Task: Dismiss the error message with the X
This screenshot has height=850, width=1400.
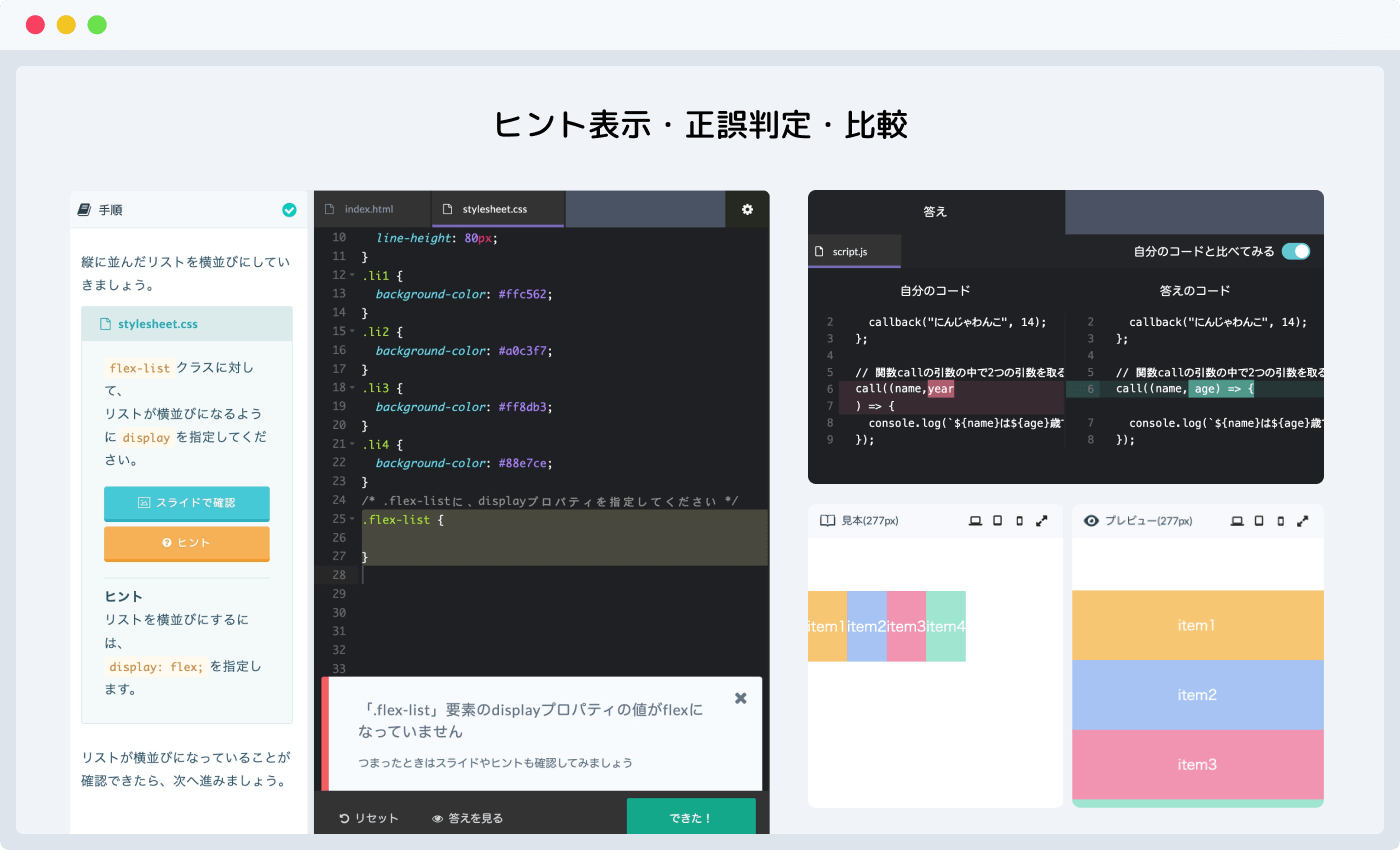Action: tap(740, 698)
